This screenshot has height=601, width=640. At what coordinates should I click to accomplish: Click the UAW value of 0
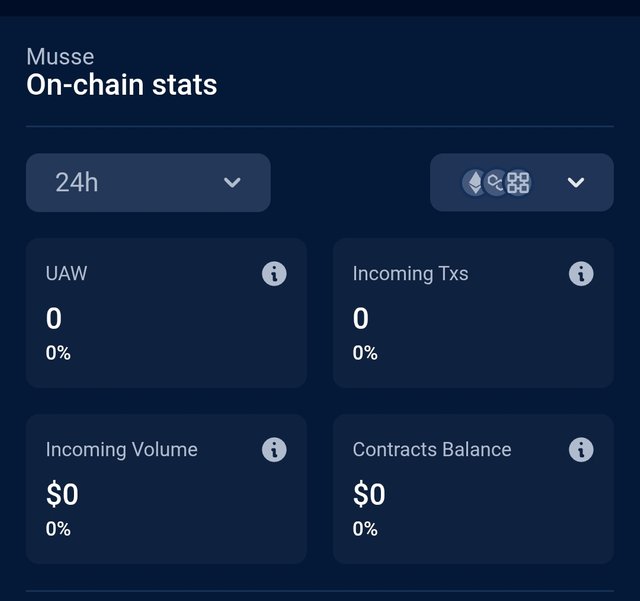pos(54,319)
